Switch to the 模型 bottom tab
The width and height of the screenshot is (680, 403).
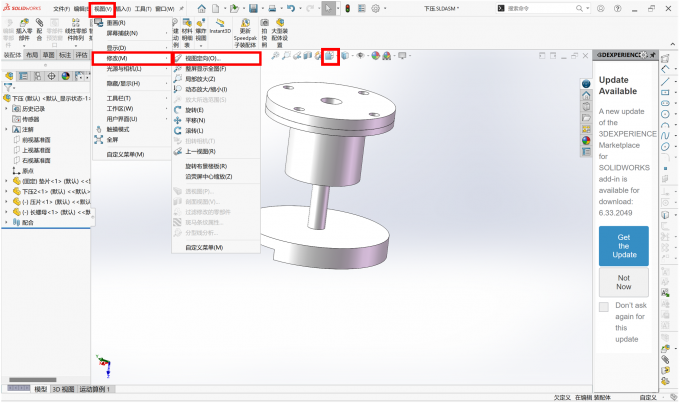point(41,389)
